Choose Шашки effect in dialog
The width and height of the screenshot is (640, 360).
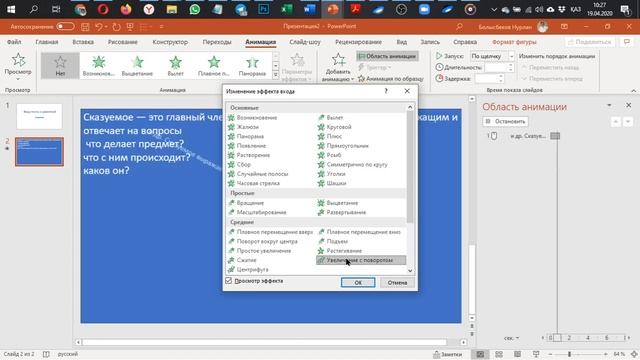coord(336,183)
